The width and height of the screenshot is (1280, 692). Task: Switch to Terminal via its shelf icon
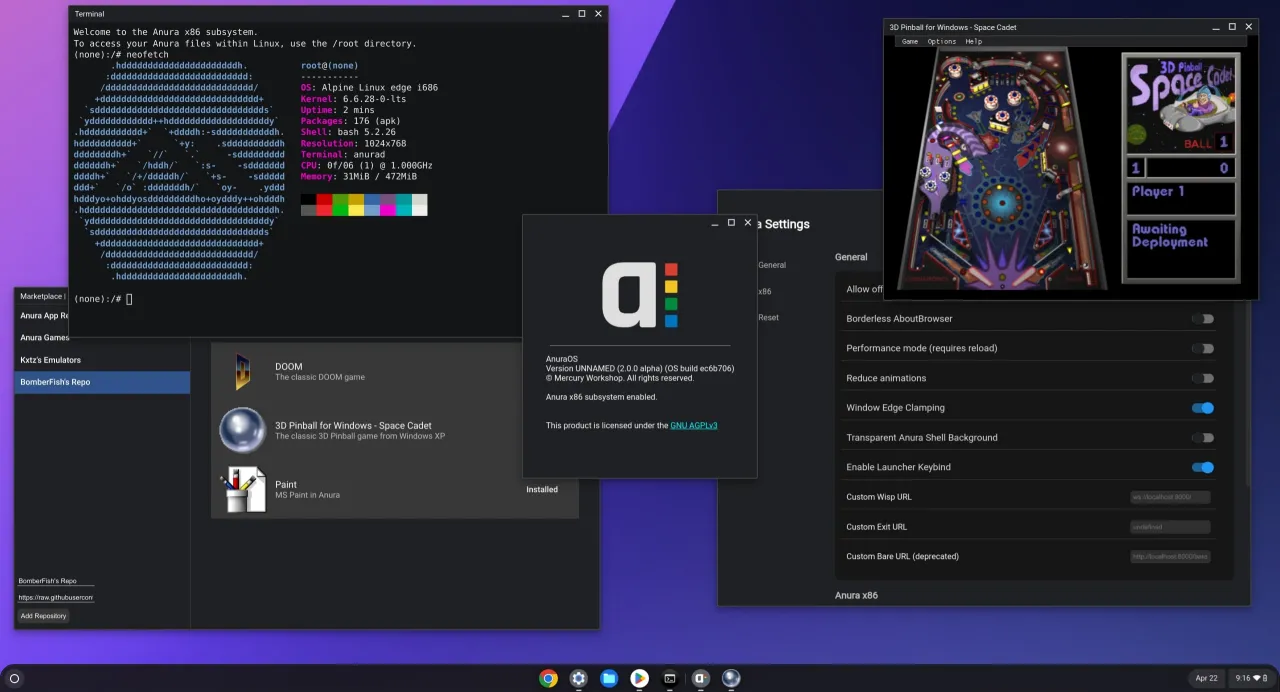(670, 678)
